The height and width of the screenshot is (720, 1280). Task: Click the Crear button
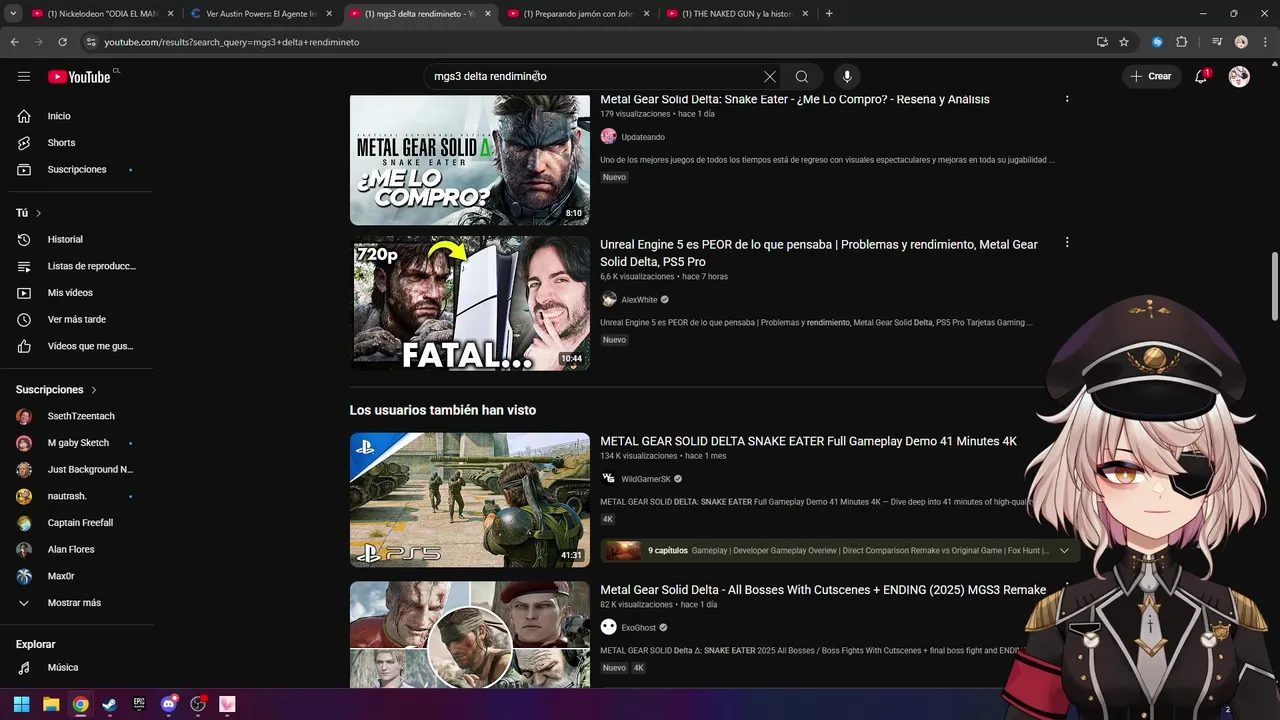[x=1151, y=76]
